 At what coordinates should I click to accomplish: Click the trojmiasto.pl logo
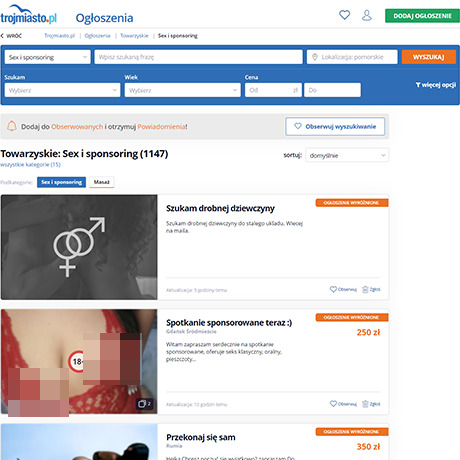pos(29,15)
